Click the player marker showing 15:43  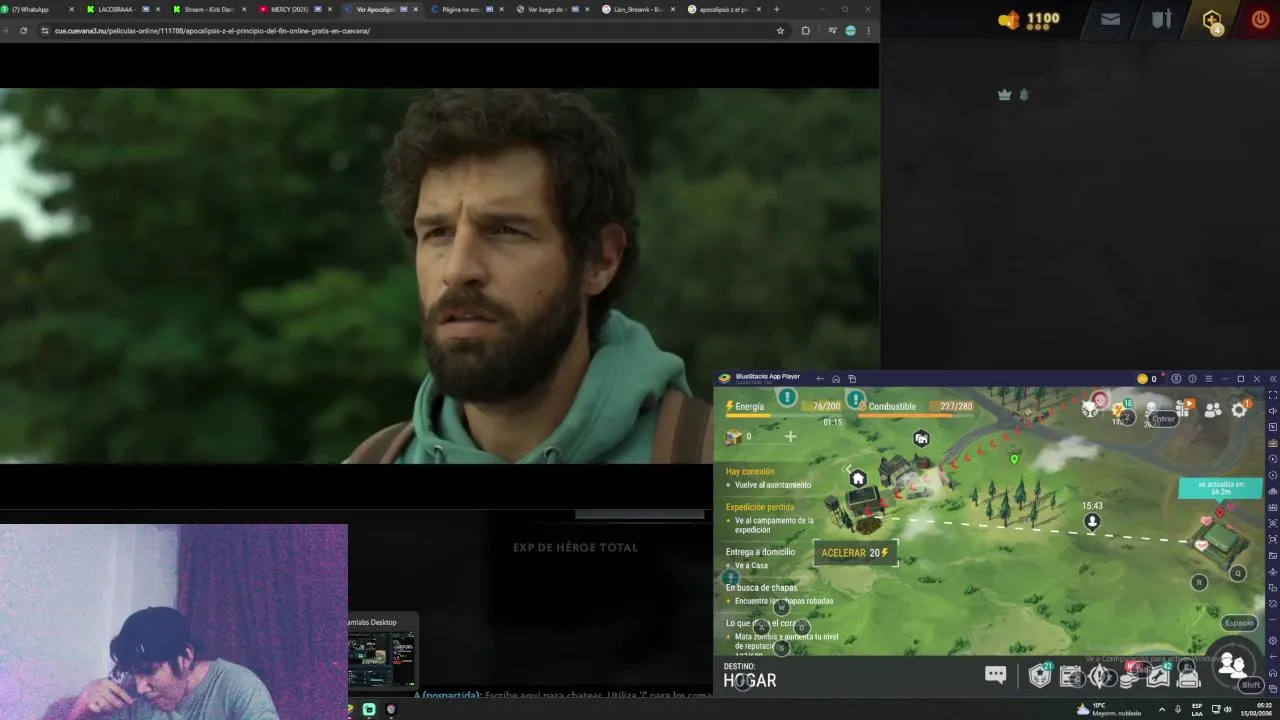tap(1092, 521)
